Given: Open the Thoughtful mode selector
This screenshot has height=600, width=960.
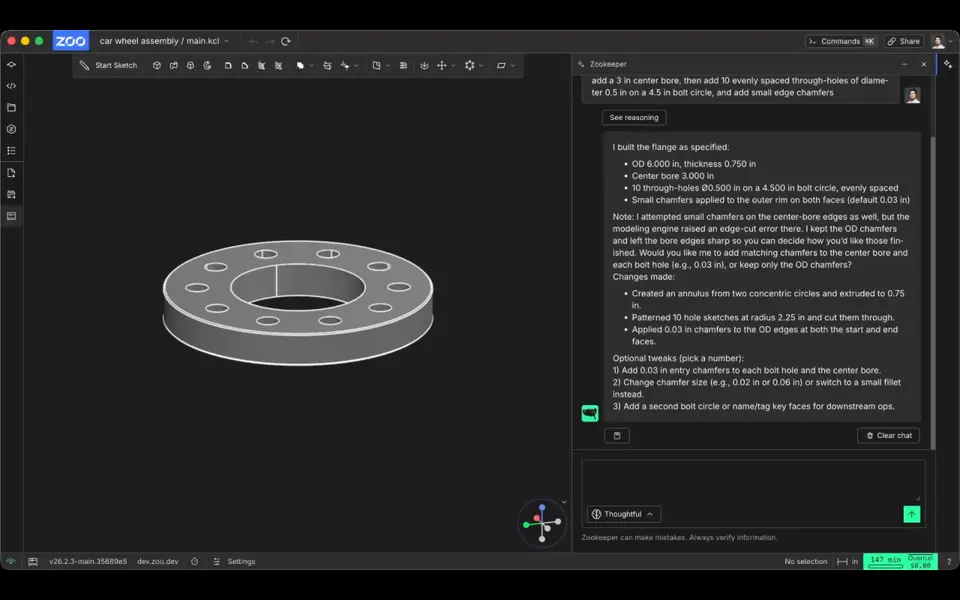Looking at the screenshot, I should click(x=623, y=514).
